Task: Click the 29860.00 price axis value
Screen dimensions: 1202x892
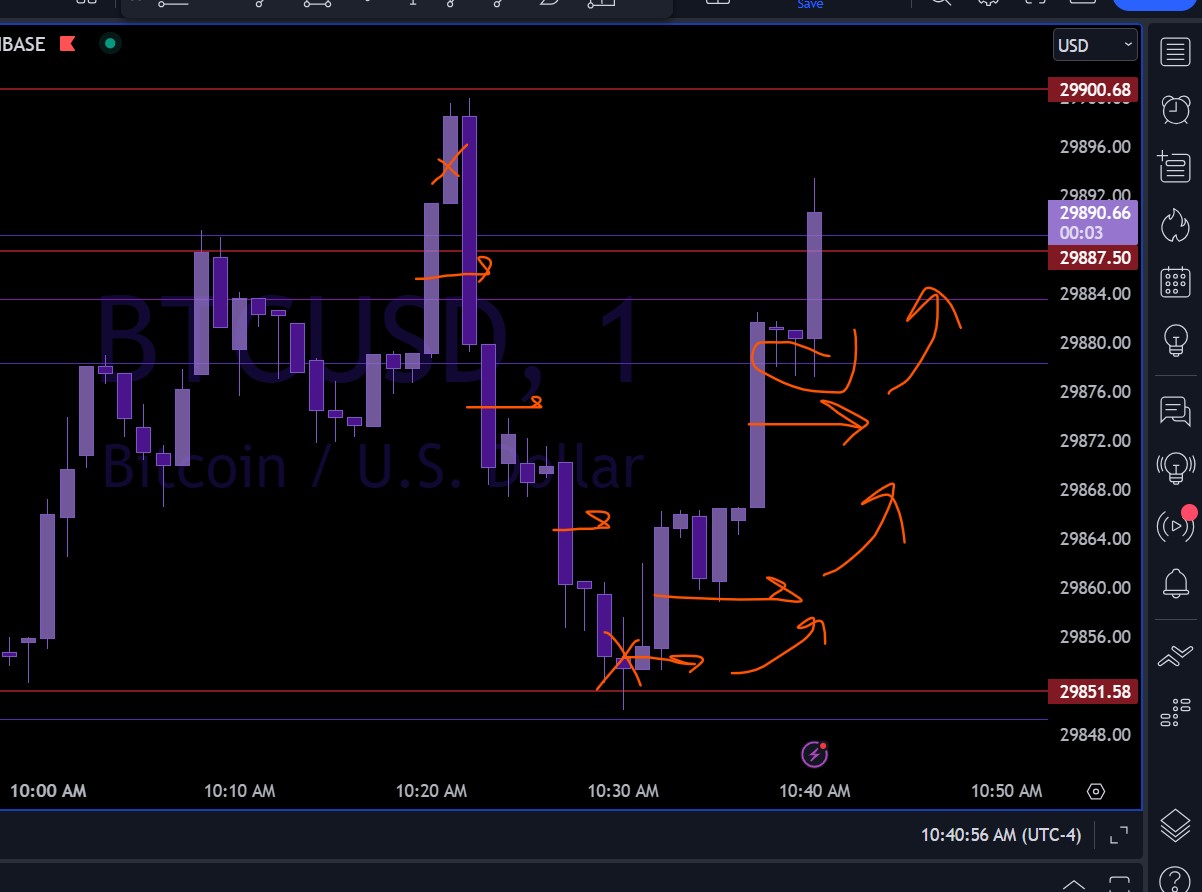Action: click(x=1095, y=588)
